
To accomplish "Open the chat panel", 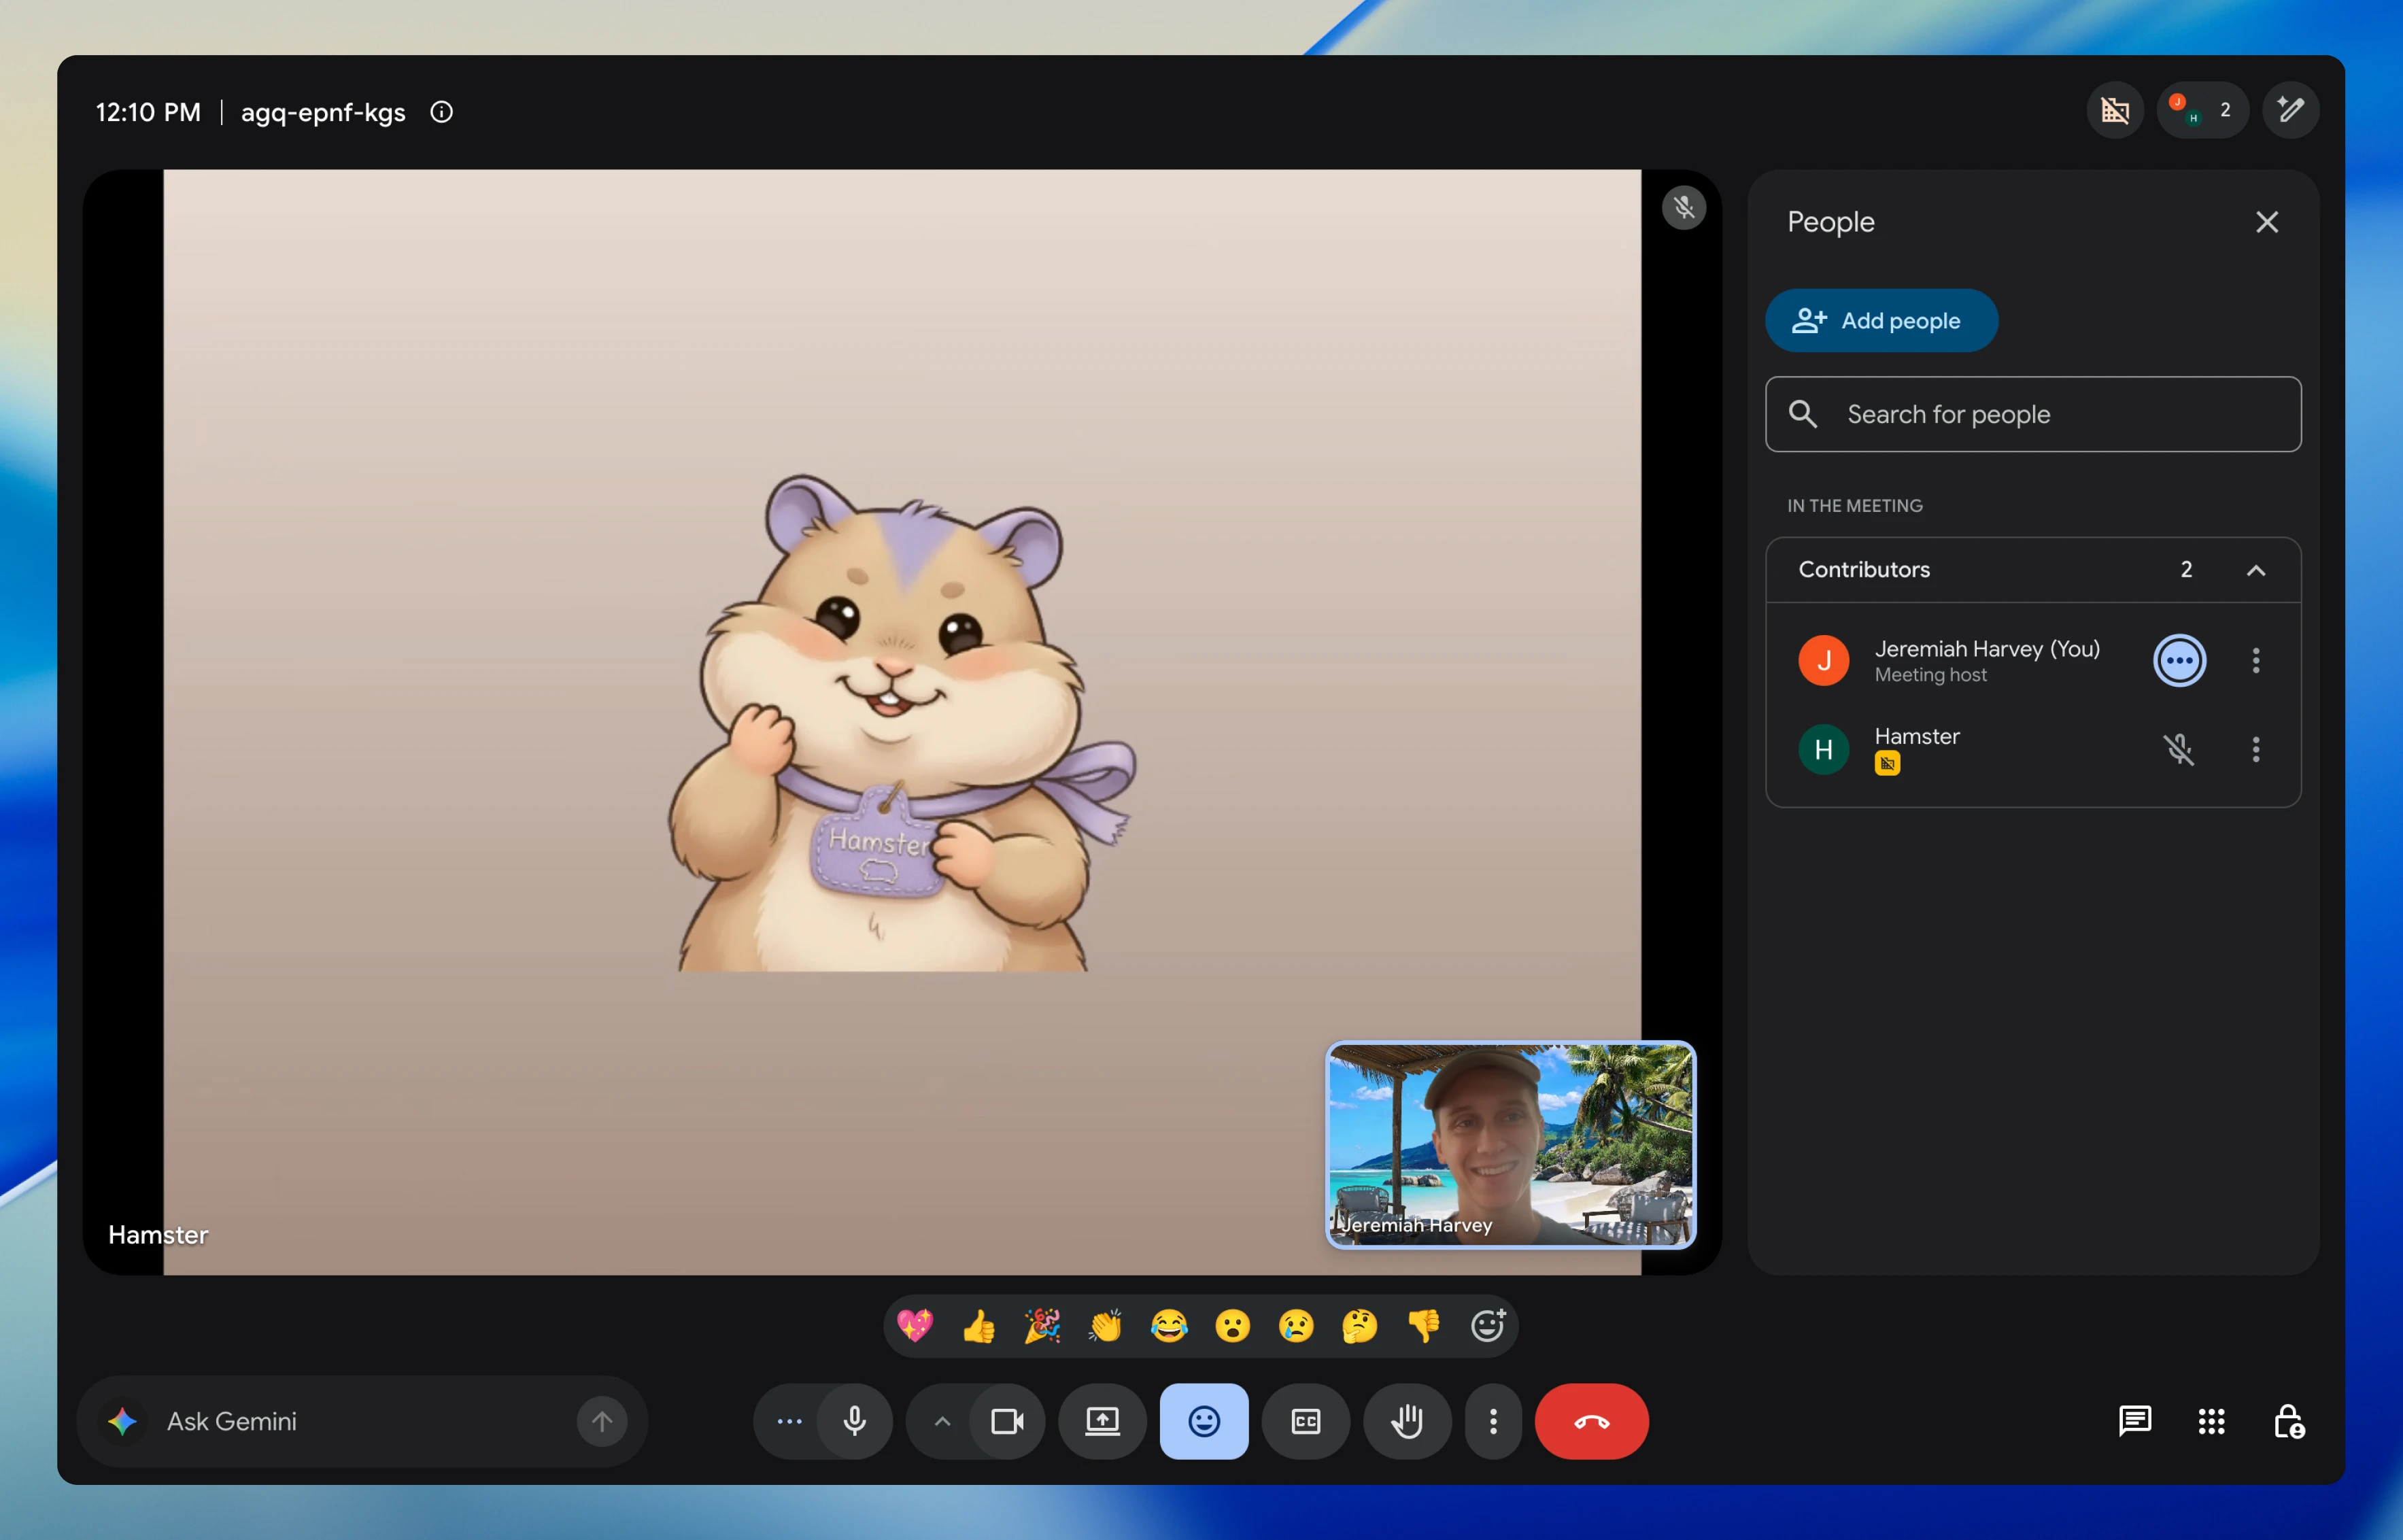I will pyautogui.click(x=2135, y=1421).
